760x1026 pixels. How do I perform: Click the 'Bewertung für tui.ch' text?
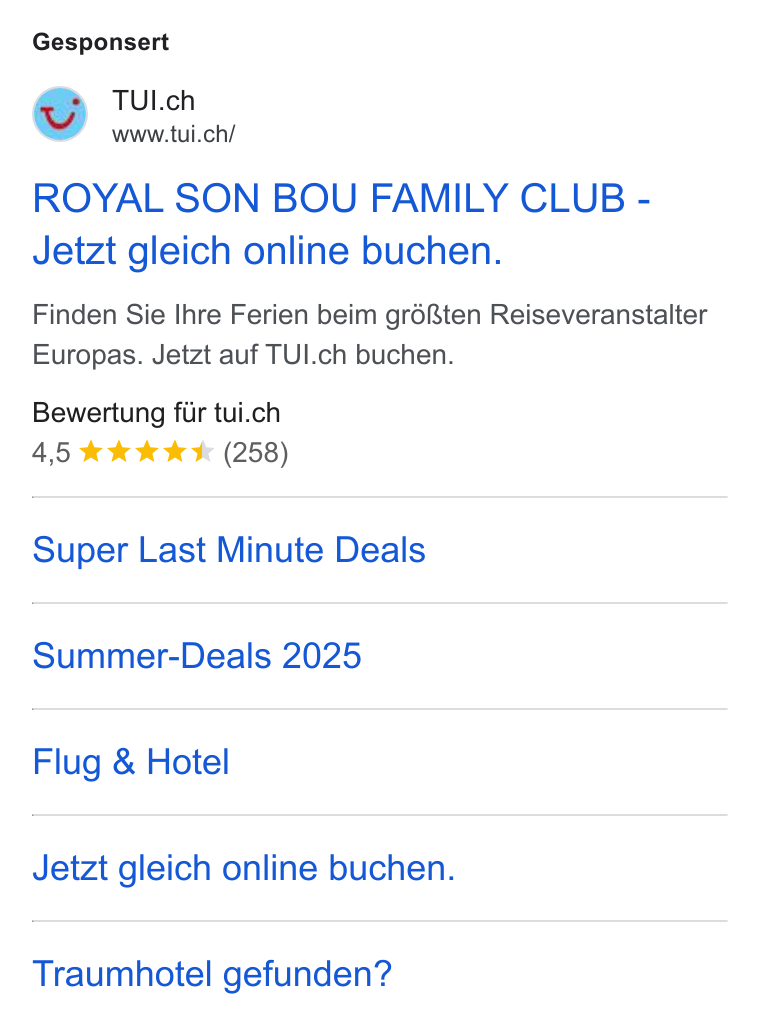(x=156, y=413)
